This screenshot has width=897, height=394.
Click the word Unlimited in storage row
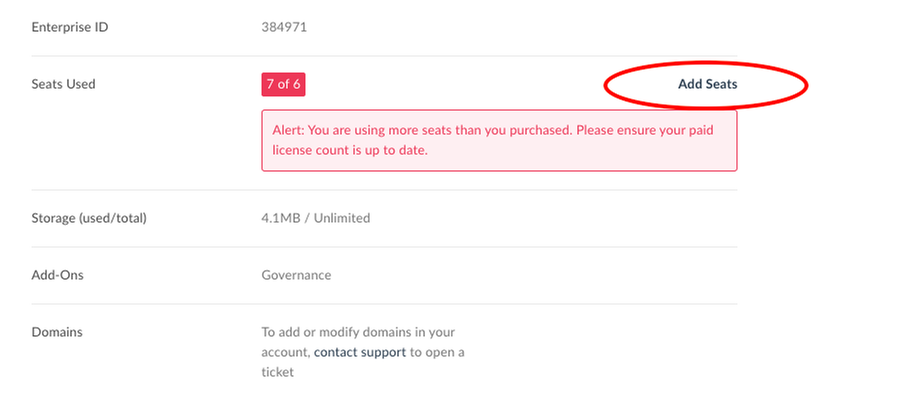tap(342, 218)
